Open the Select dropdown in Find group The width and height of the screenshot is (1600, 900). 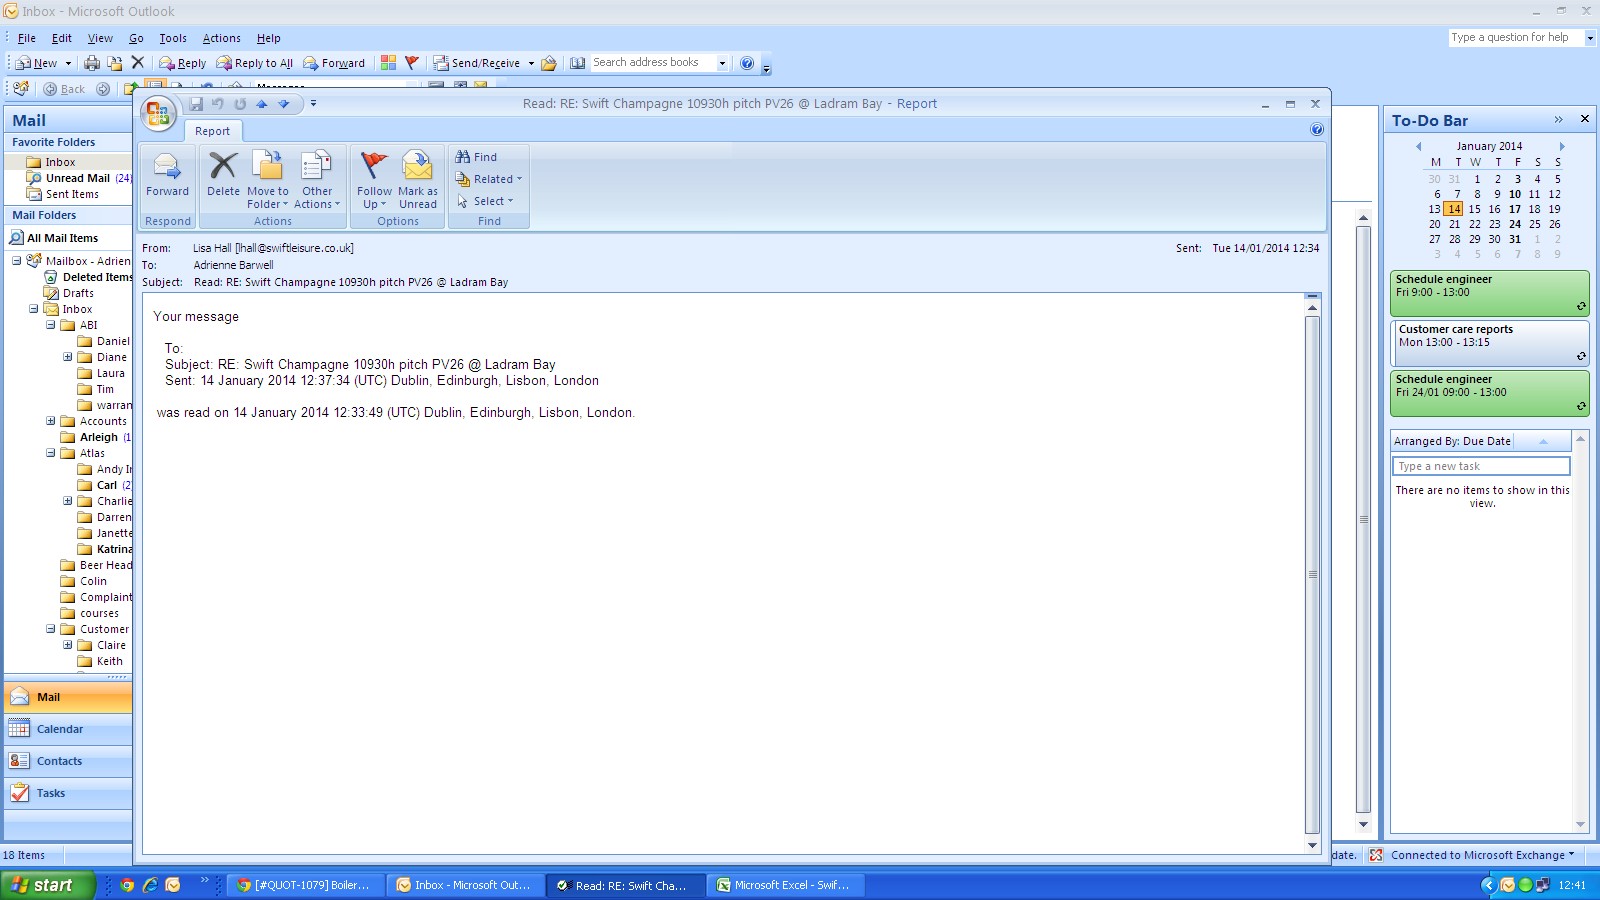point(485,201)
